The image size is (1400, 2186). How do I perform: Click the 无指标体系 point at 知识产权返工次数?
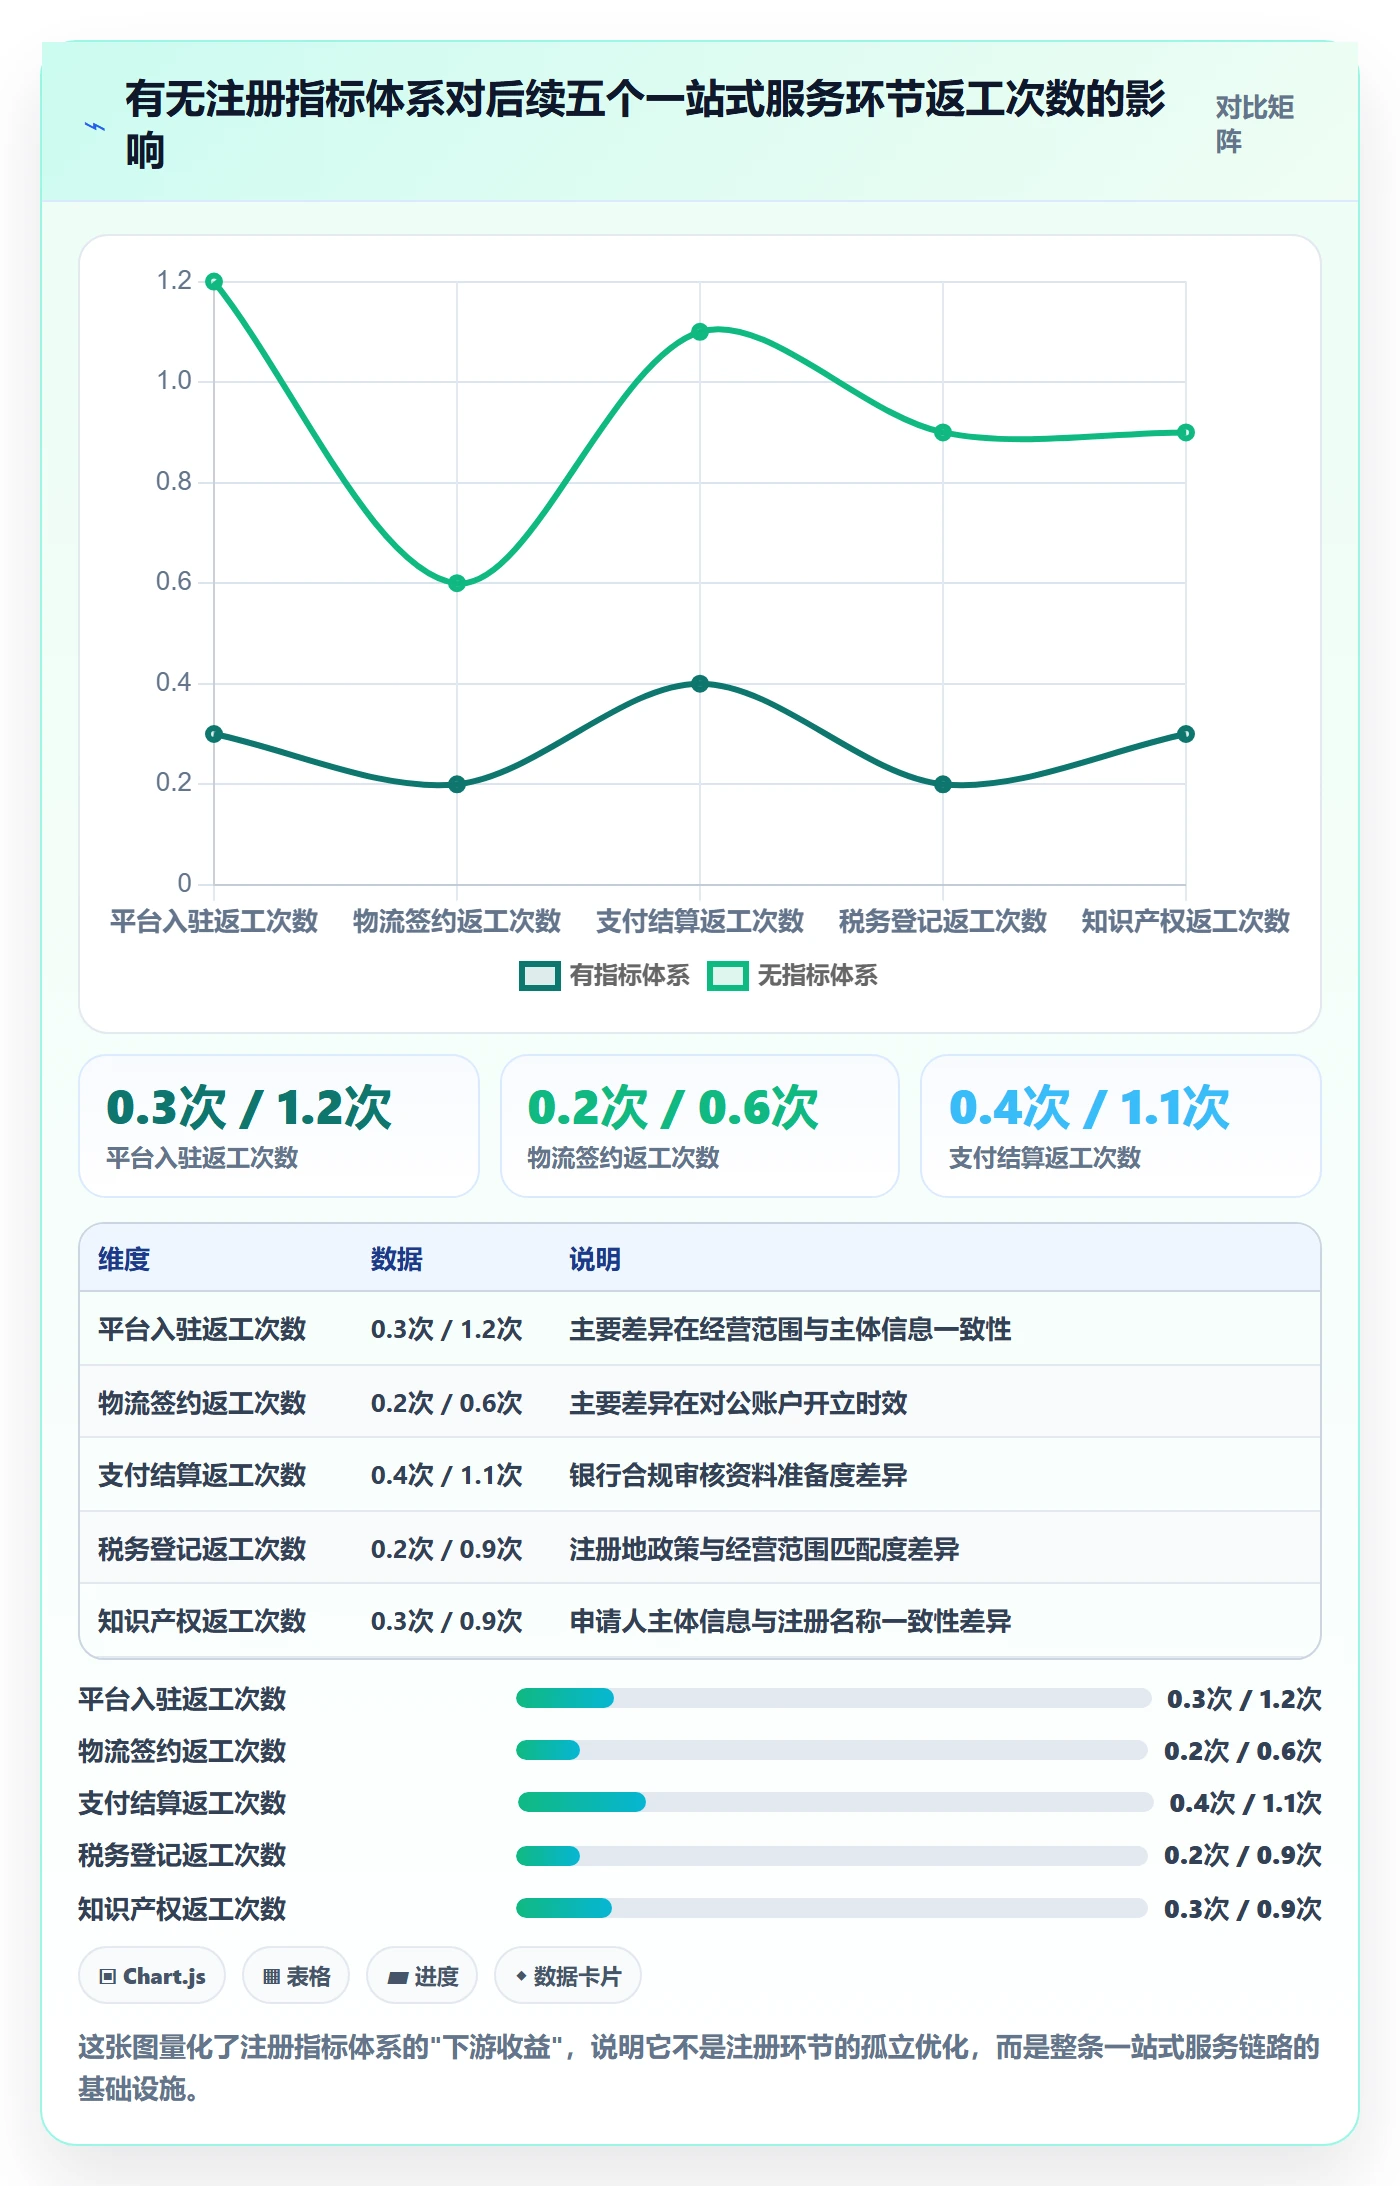1186,433
